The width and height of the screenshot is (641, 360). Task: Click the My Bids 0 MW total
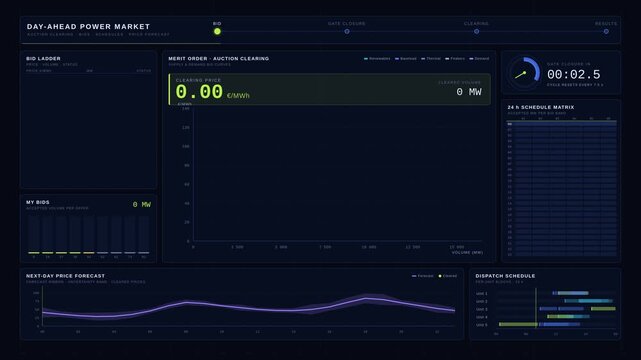[x=142, y=204]
